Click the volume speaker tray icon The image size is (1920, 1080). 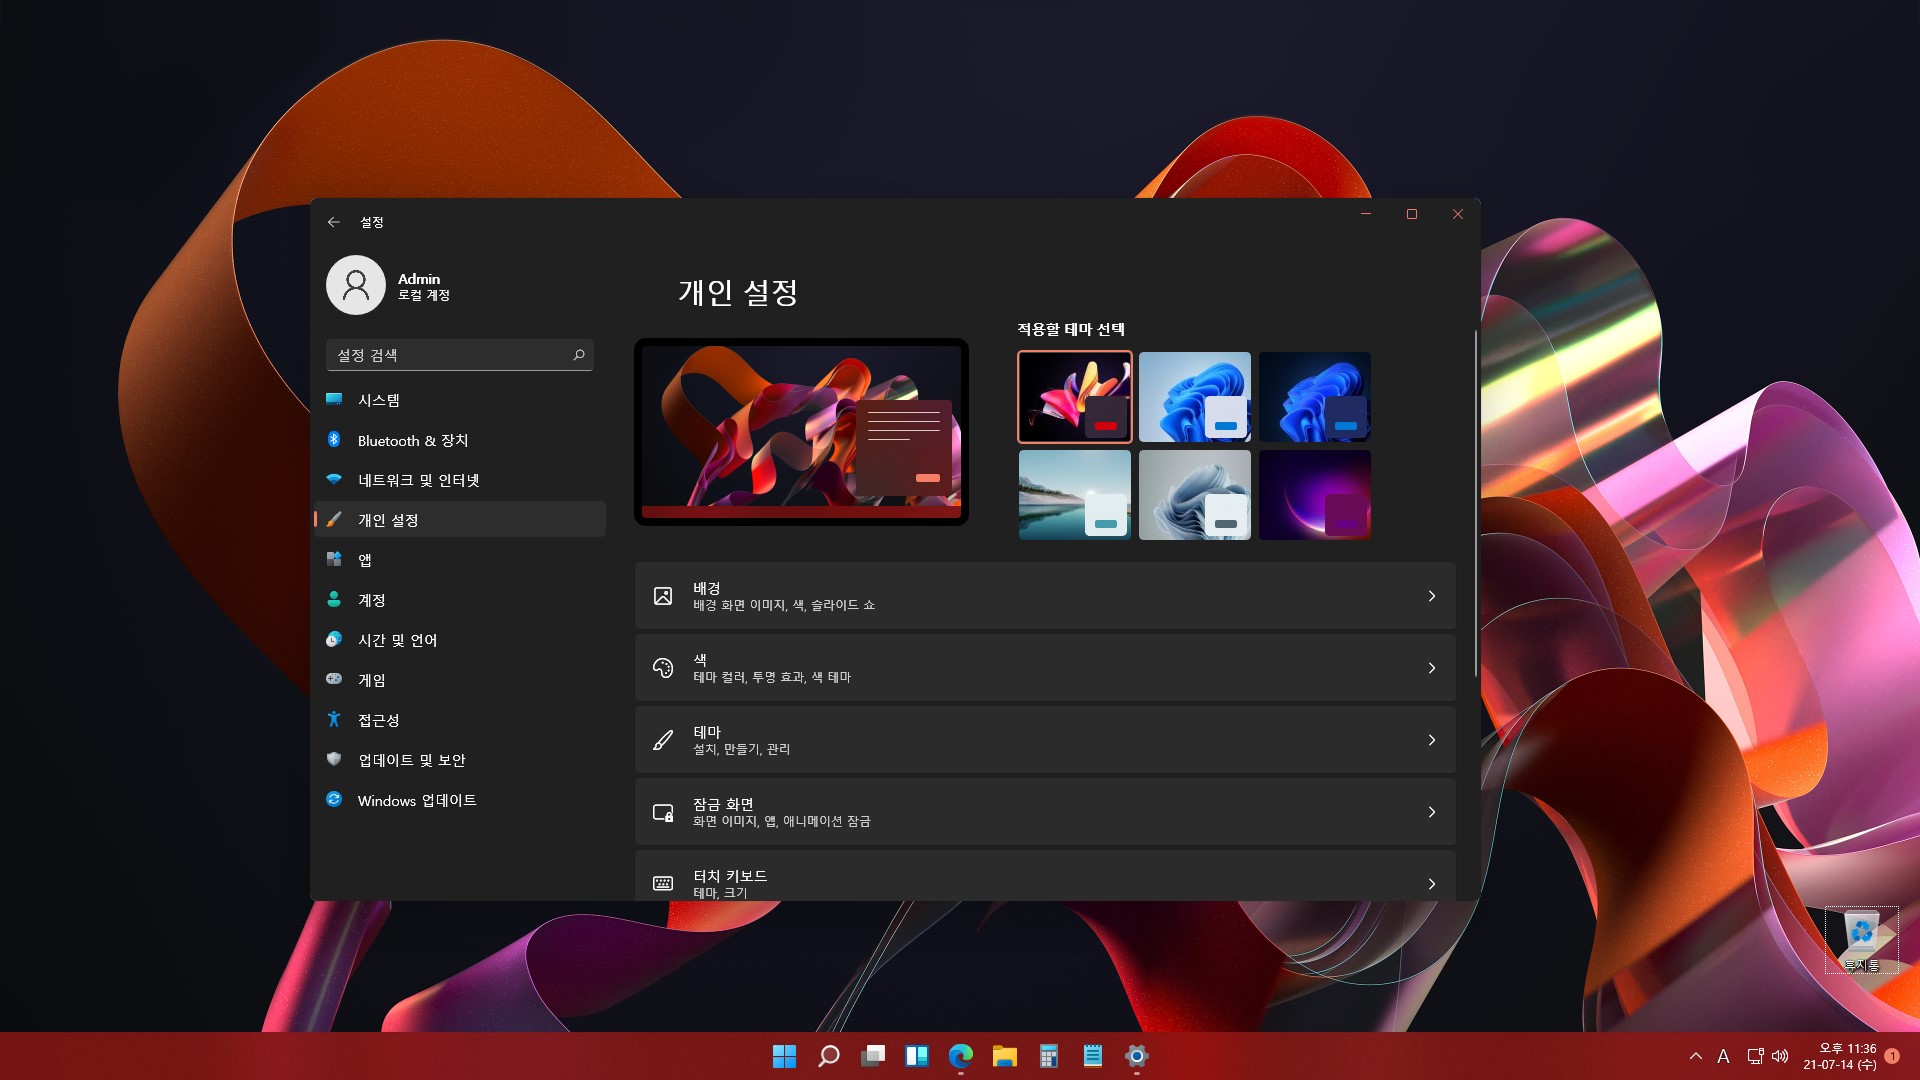pyautogui.click(x=1780, y=1056)
